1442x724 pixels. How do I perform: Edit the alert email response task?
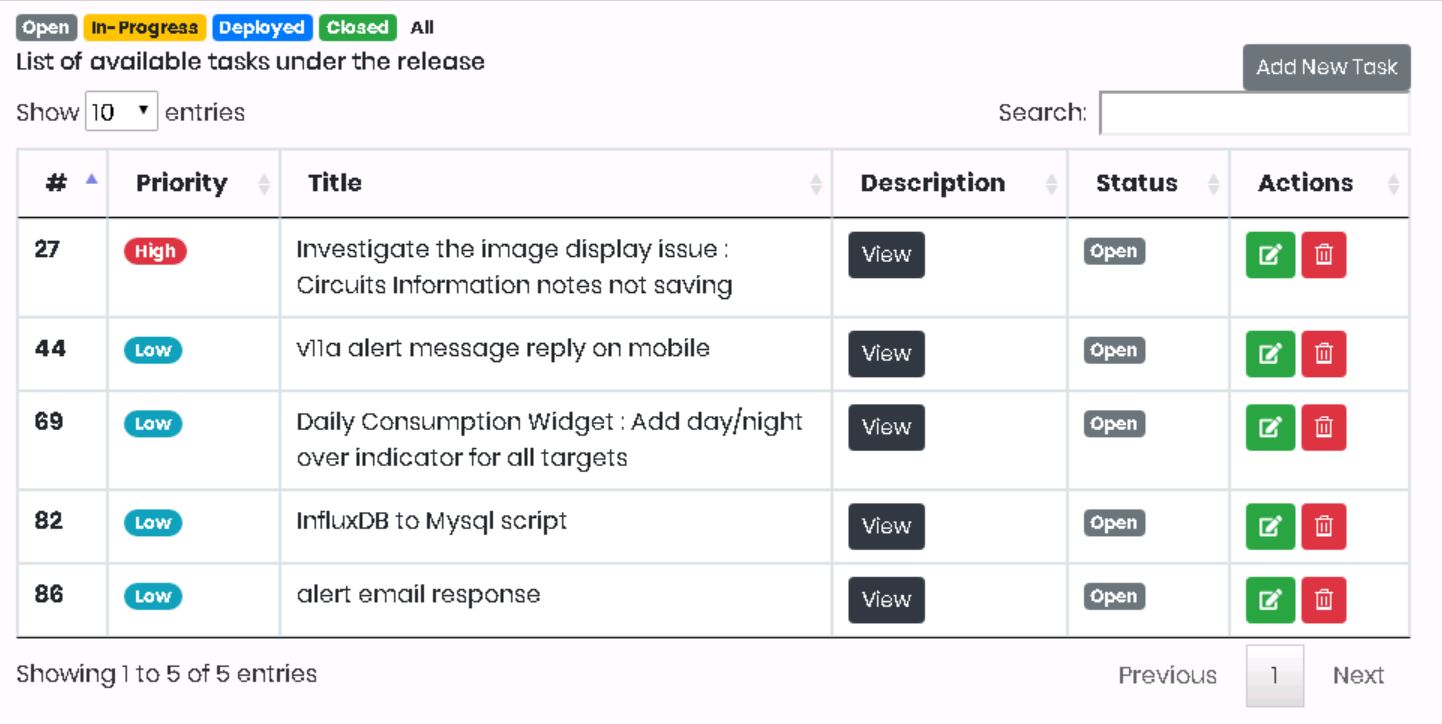(1270, 599)
